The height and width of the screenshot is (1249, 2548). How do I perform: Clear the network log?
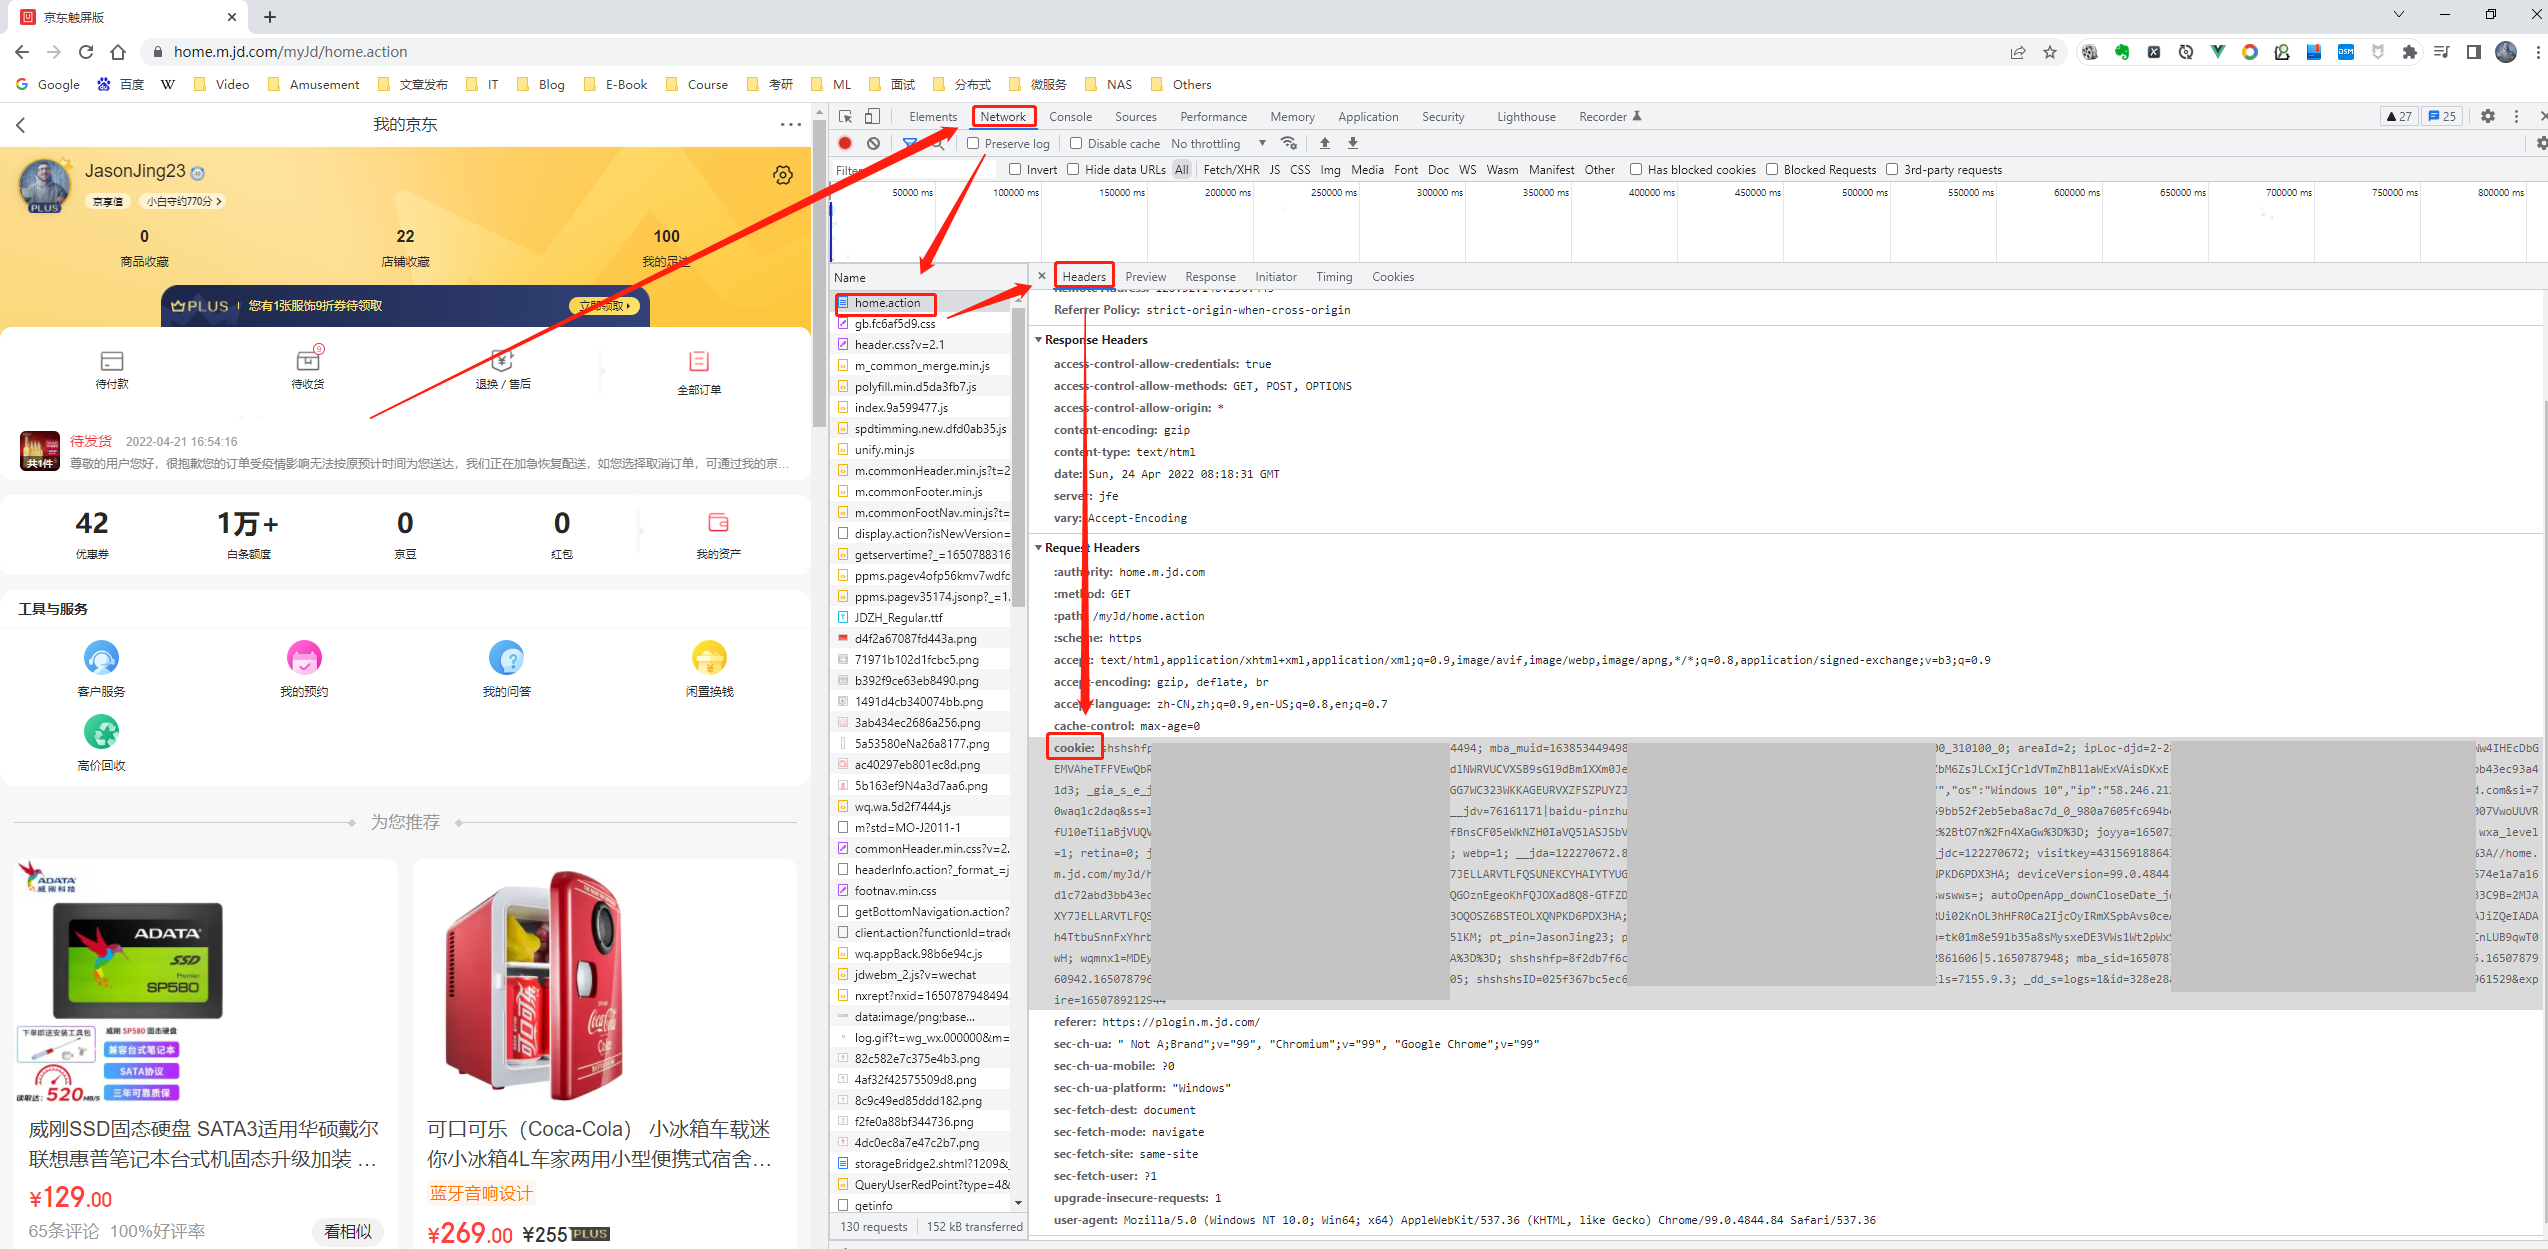[x=873, y=143]
